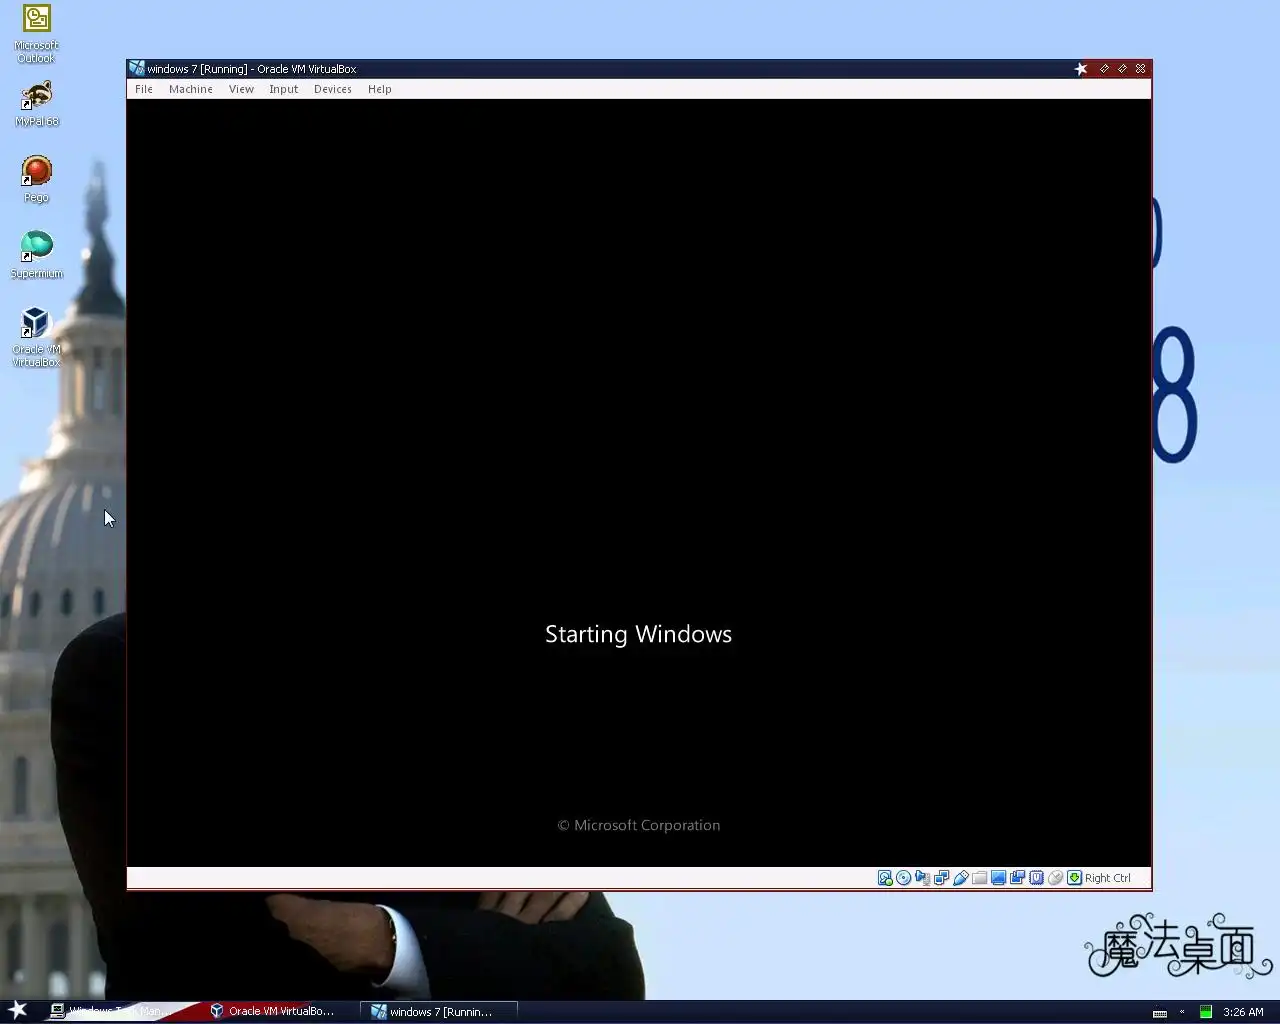
Task: Click the keyboard tray icon
Action: (x=1160, y=1012)
